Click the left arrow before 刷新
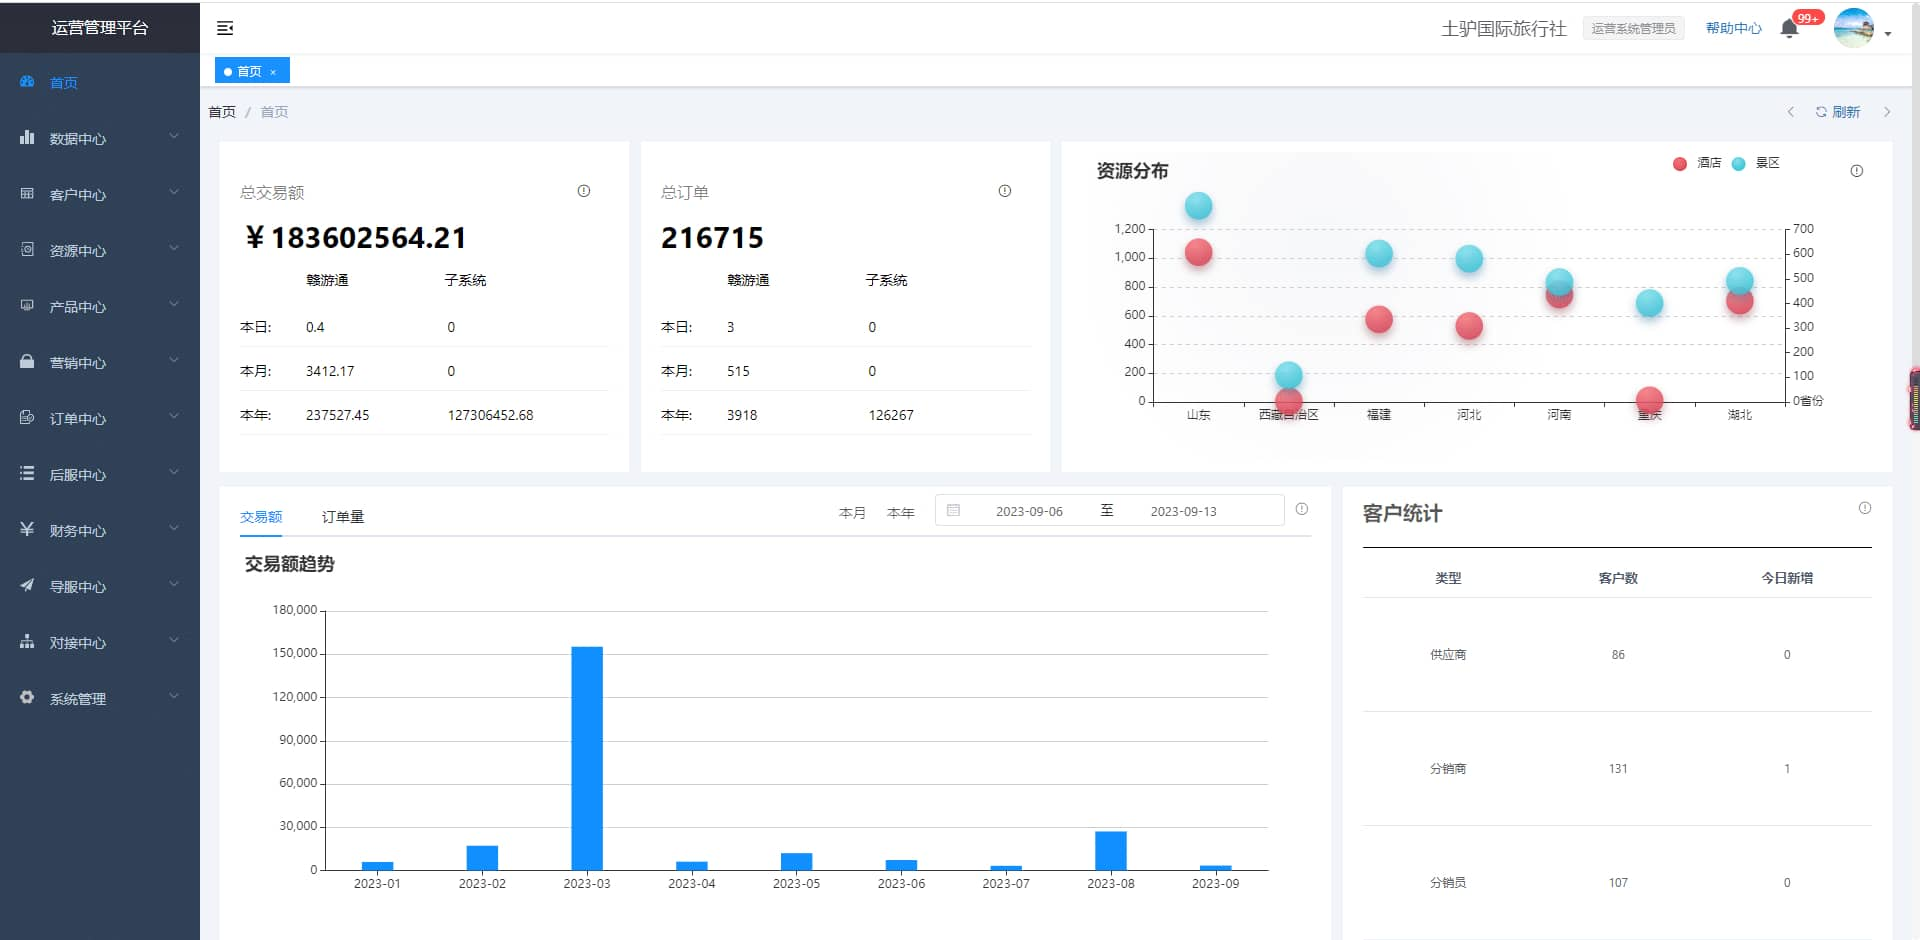 click(x=1791, y=112)
